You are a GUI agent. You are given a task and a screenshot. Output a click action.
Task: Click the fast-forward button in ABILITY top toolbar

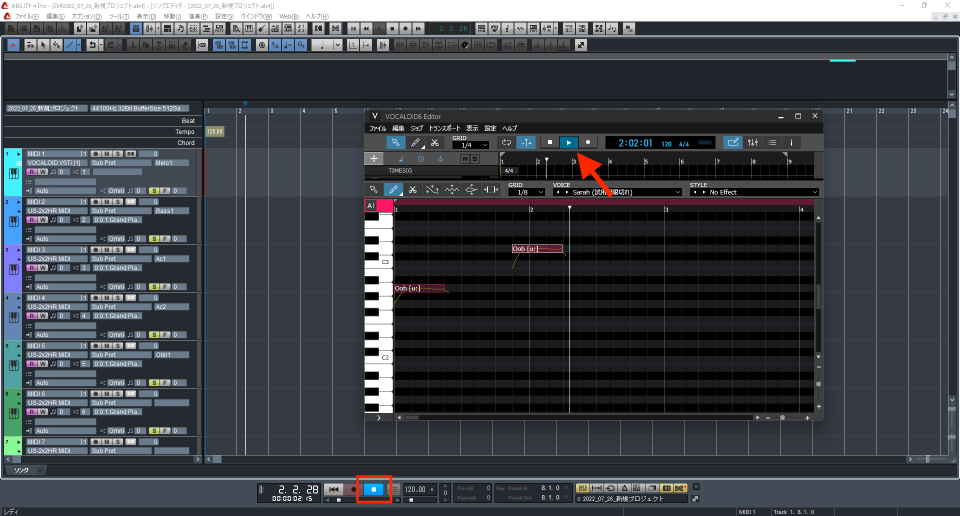418,28
